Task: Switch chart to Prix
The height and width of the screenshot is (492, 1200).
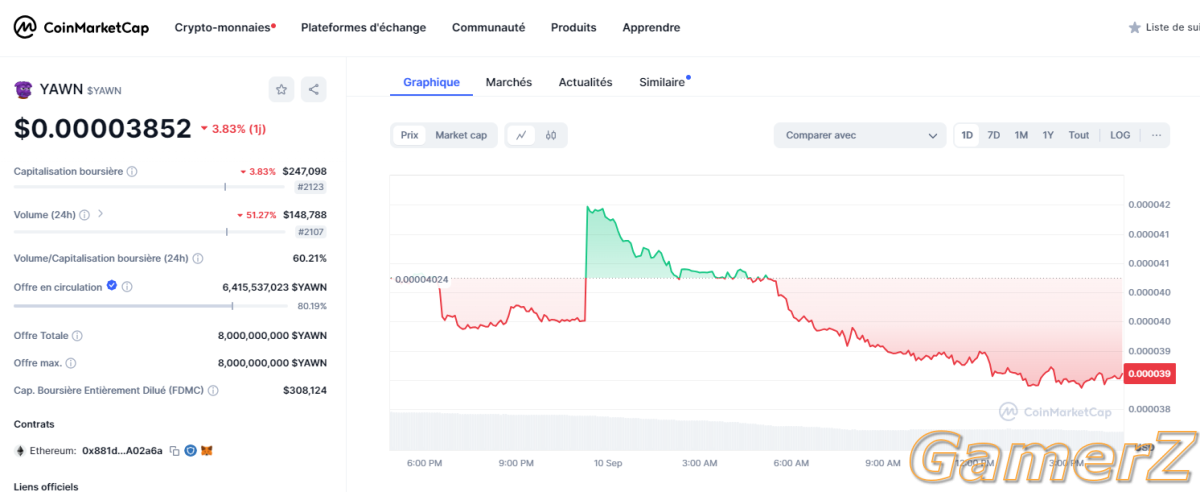Action: pos(409,135)
